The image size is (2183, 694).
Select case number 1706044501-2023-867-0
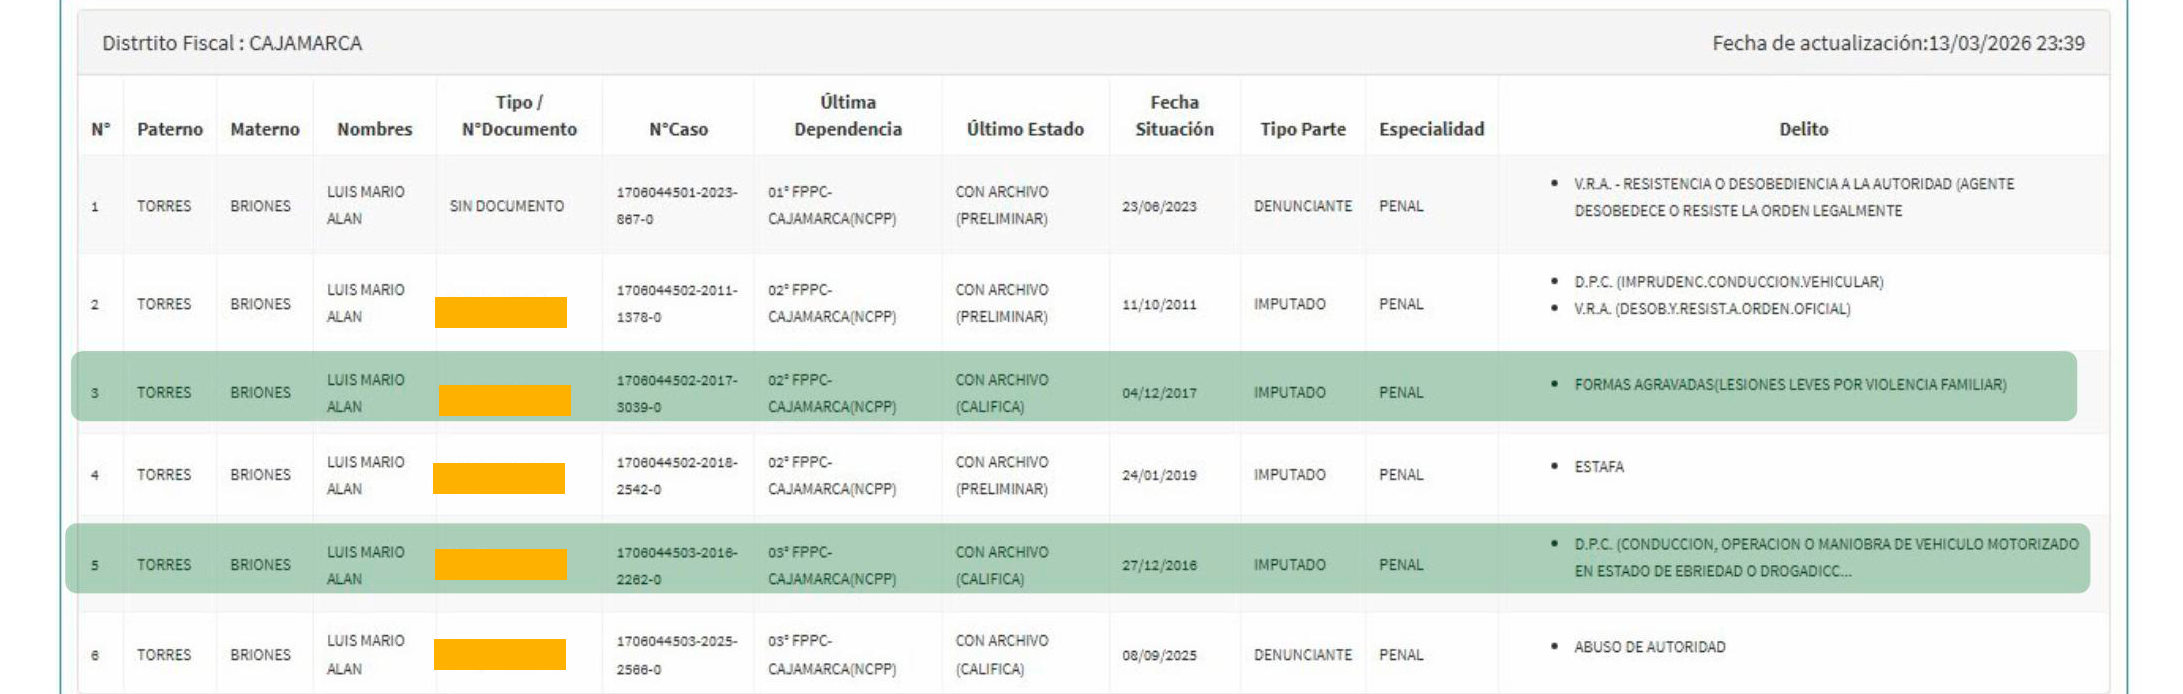click(676, 205)
